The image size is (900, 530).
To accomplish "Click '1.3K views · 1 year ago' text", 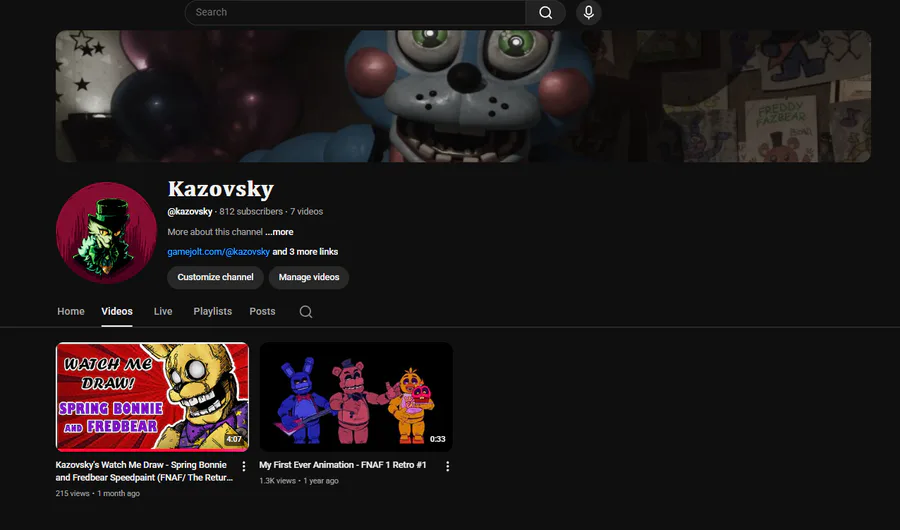I will (x=298, y=481).
